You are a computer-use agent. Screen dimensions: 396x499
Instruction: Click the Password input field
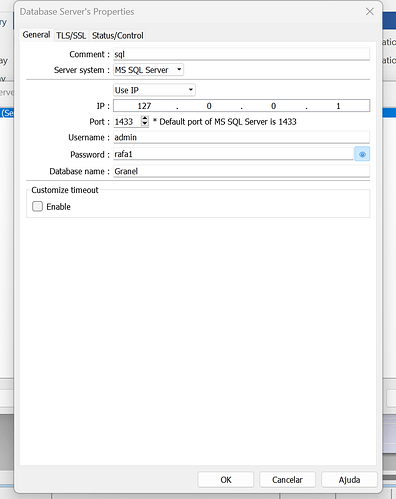click(x=233, y=154)
